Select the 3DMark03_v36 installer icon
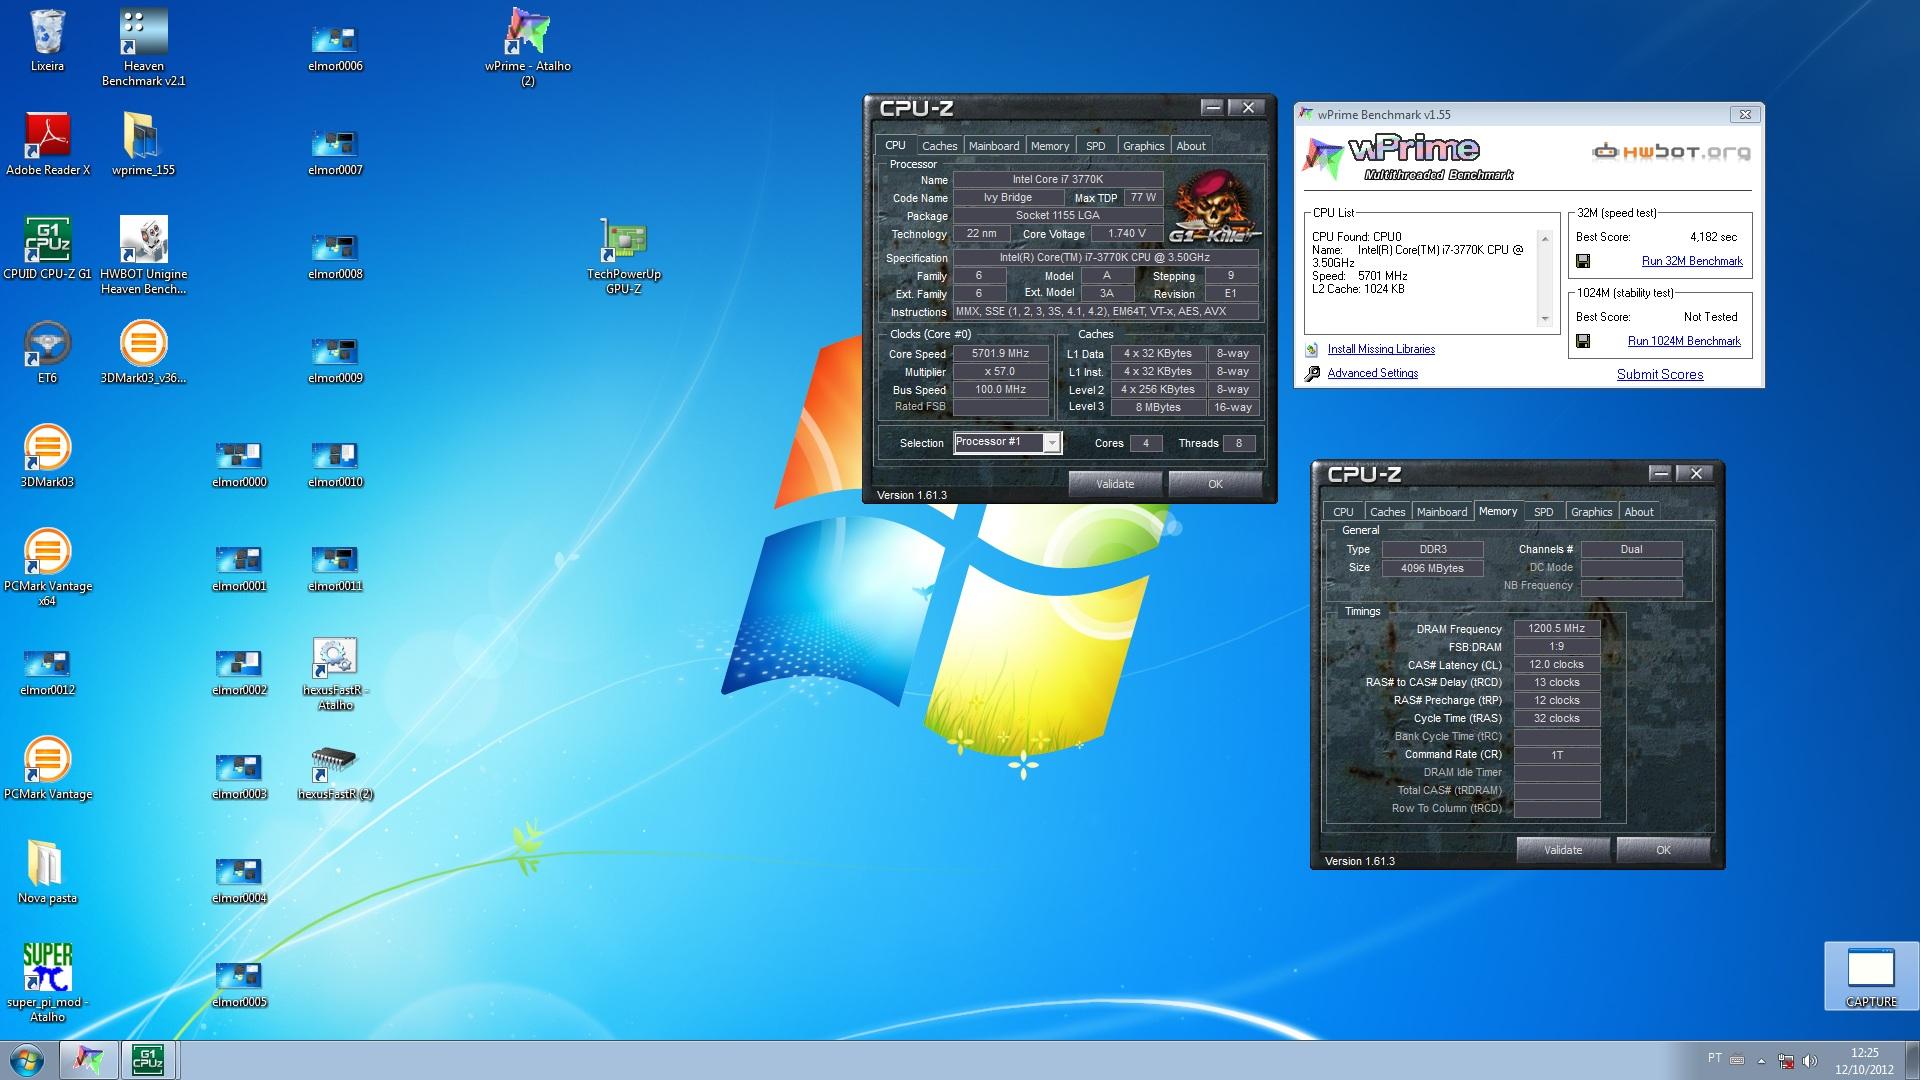 click(143, 352)
